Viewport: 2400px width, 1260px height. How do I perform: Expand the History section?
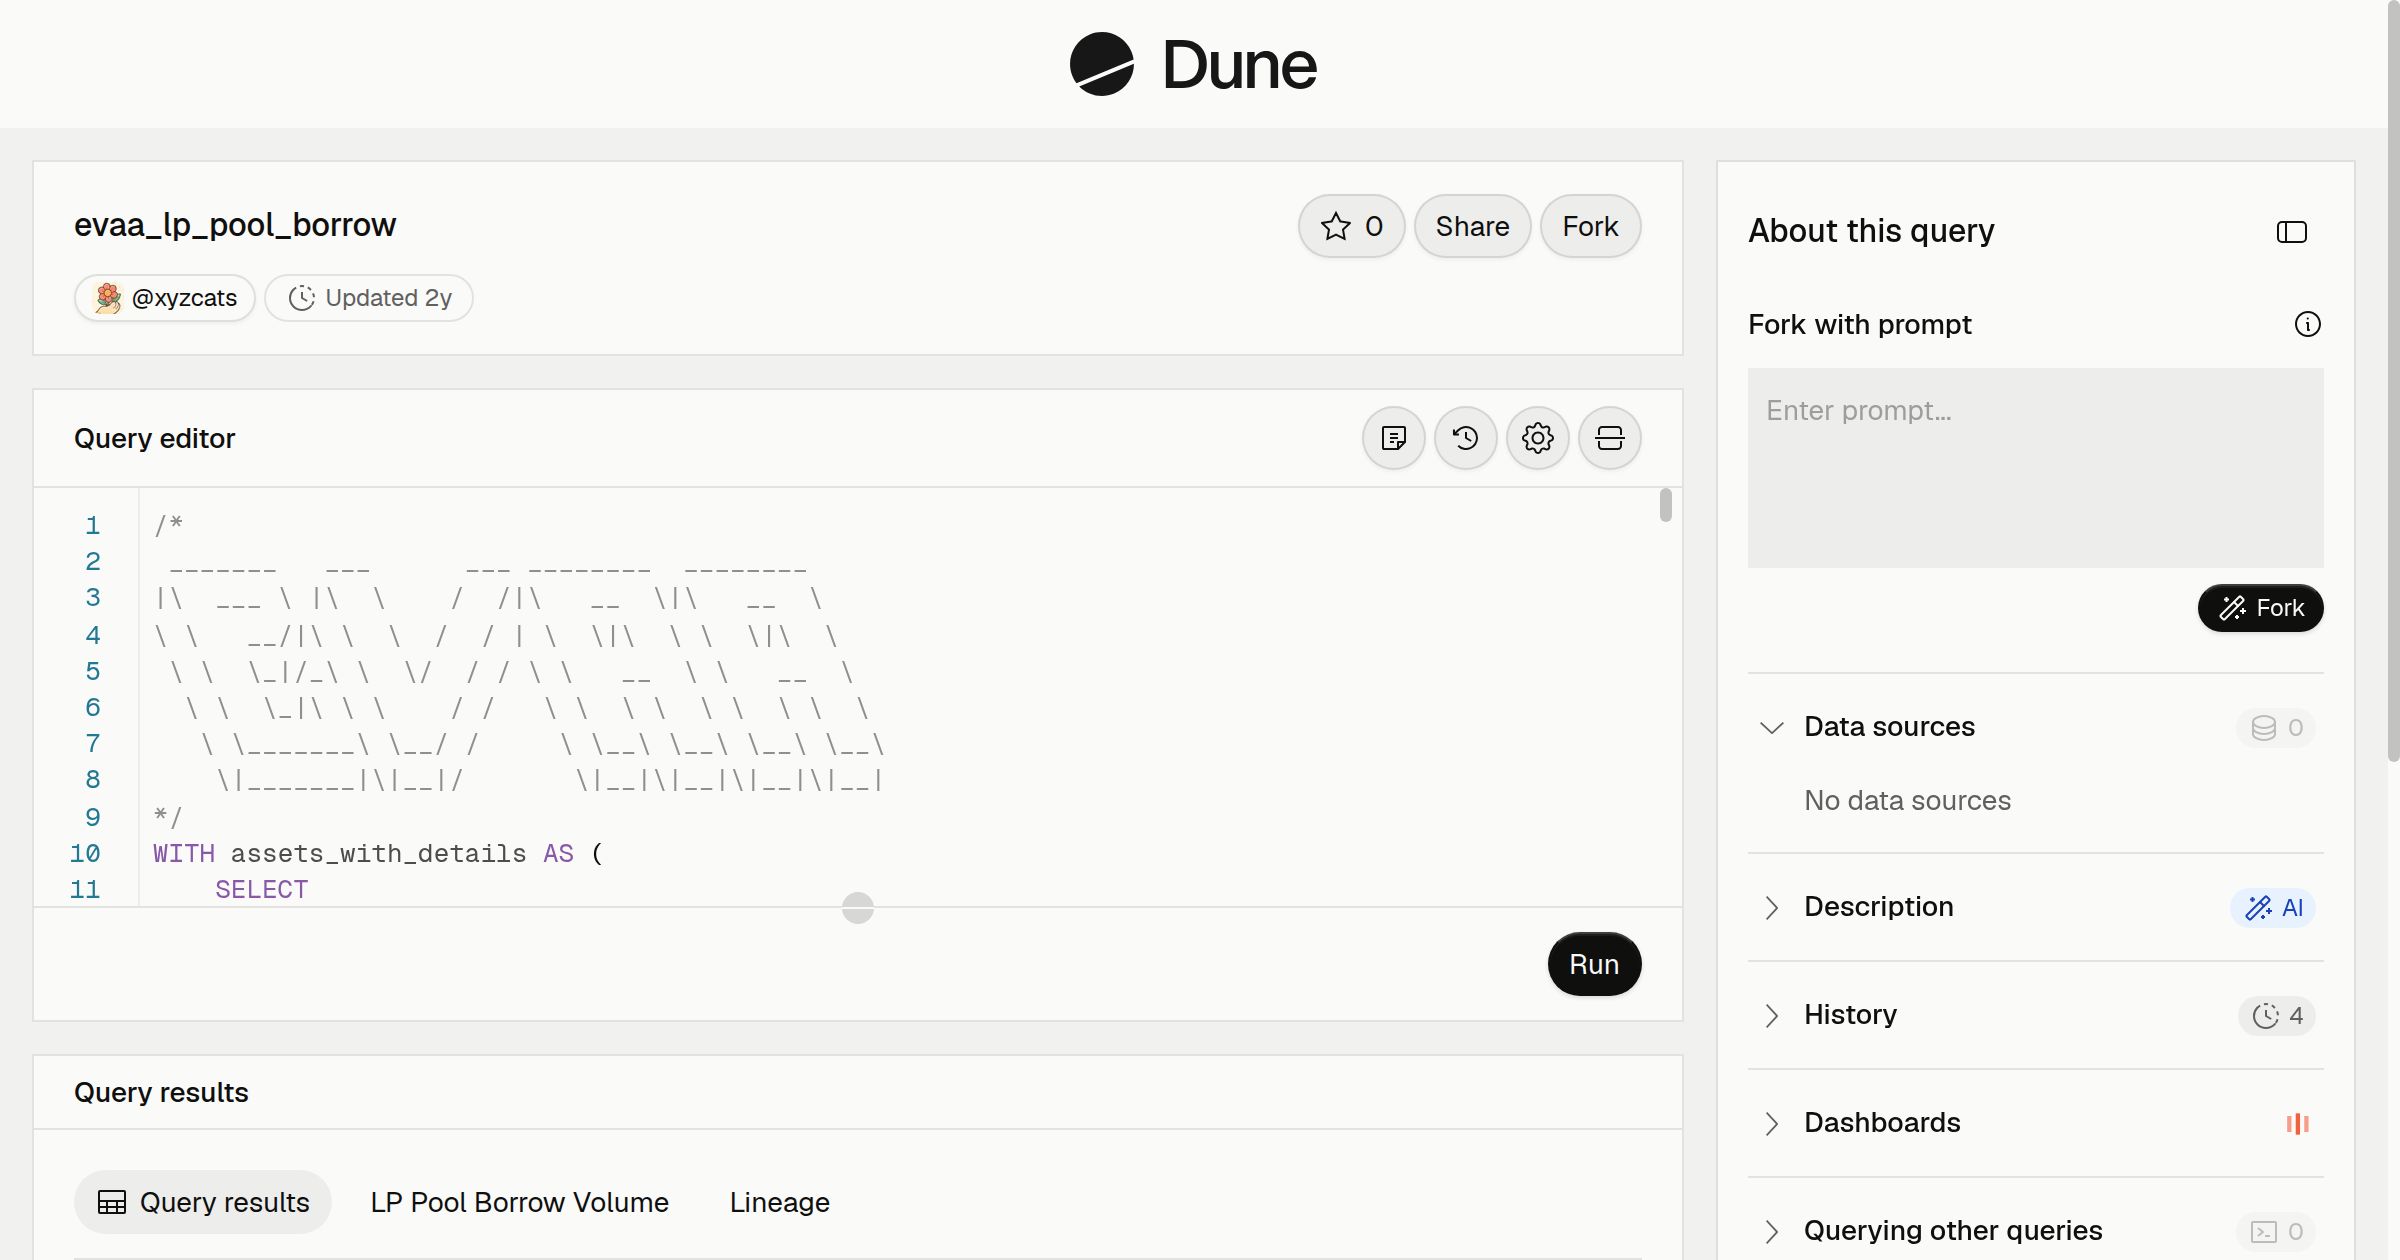1771,1015
